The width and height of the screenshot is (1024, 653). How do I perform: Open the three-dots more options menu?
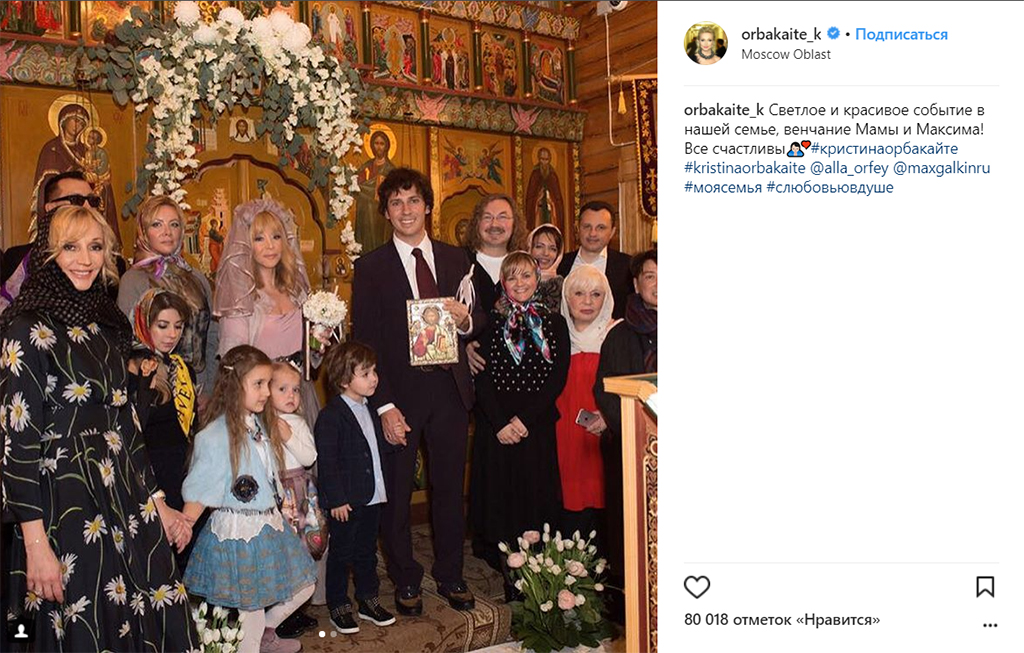point(990,626)
